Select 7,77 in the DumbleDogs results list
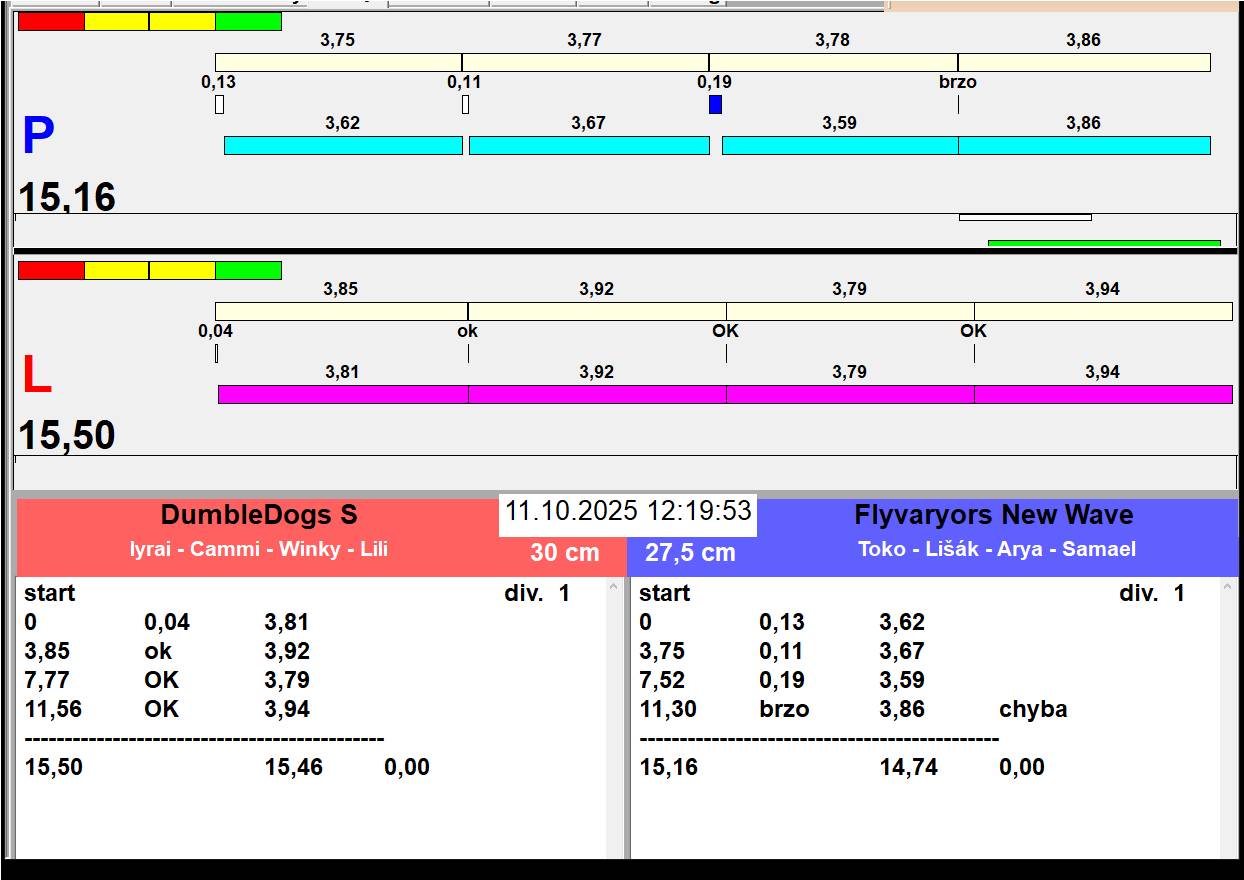The height and width of the screenshot is (880, 1244). (46, 680)
